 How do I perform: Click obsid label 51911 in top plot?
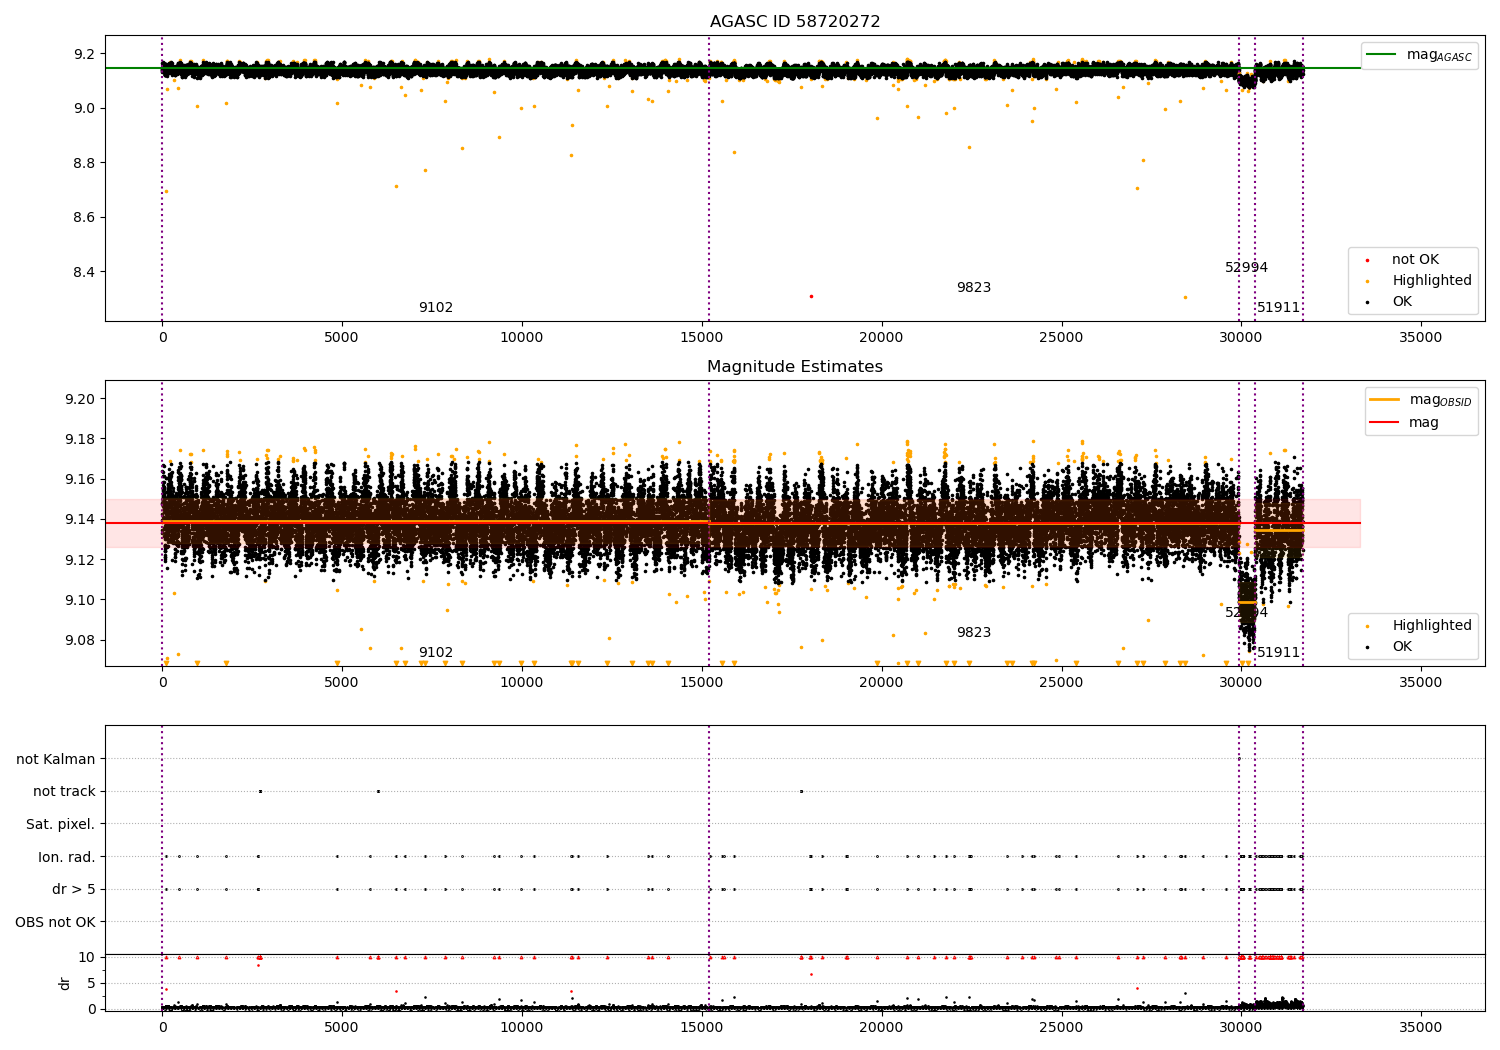click(x=1279, y=308)
